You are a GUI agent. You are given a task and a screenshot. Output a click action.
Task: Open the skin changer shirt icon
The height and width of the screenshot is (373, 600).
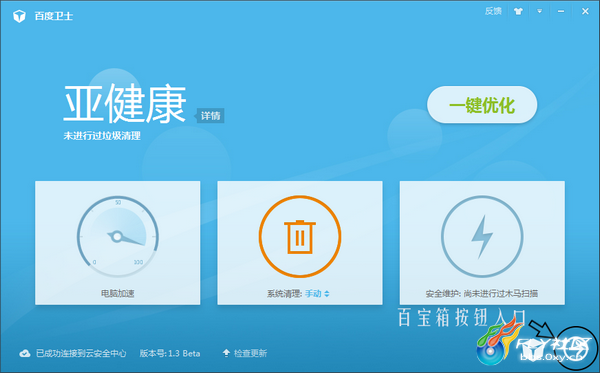pos(518,11)
